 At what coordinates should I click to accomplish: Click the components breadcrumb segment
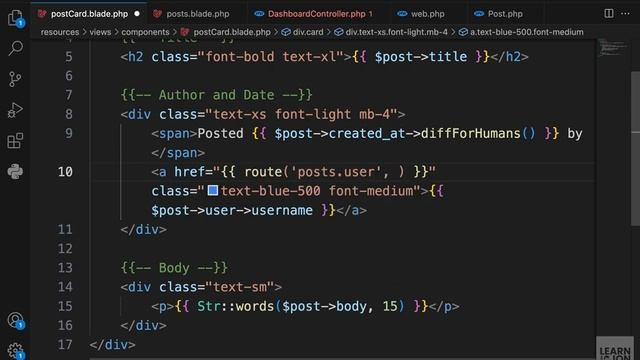coord(145,32)
